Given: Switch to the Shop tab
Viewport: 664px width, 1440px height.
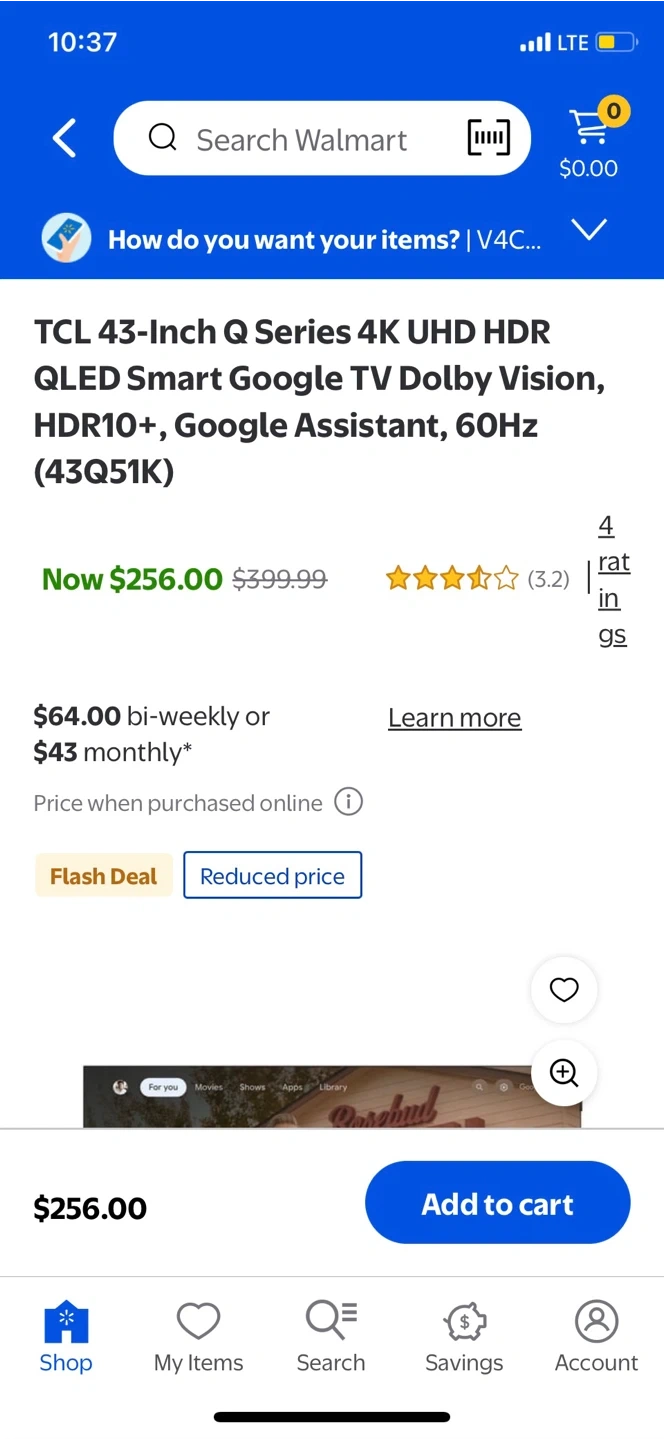Looking at the screenshot, I should (x=66, y=1337).
